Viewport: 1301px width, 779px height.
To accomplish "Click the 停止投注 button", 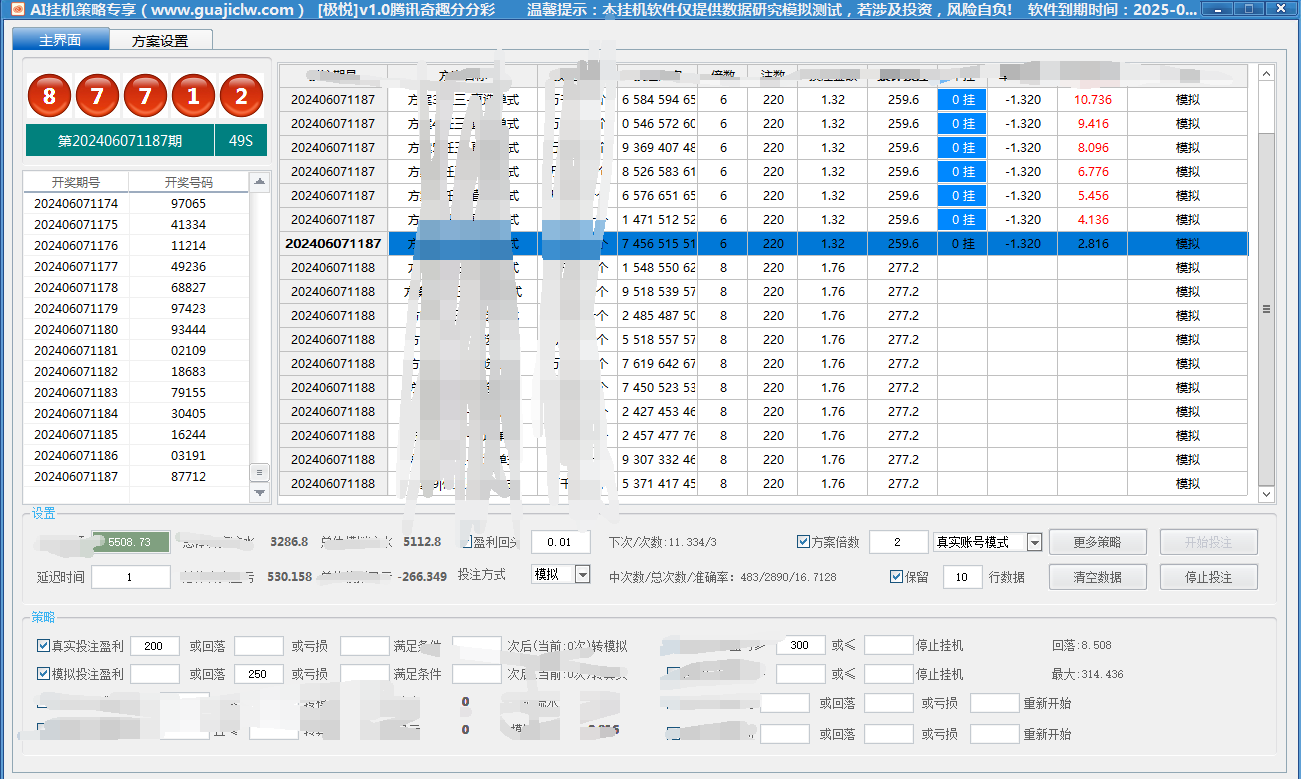I will pos(1208,577).
